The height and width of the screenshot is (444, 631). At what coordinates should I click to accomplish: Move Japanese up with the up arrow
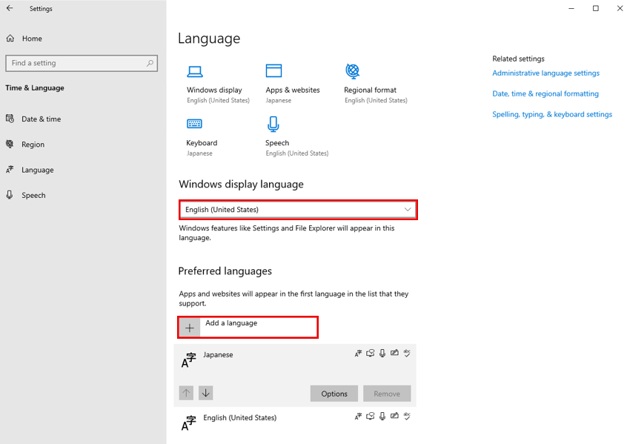click(186, 393)
